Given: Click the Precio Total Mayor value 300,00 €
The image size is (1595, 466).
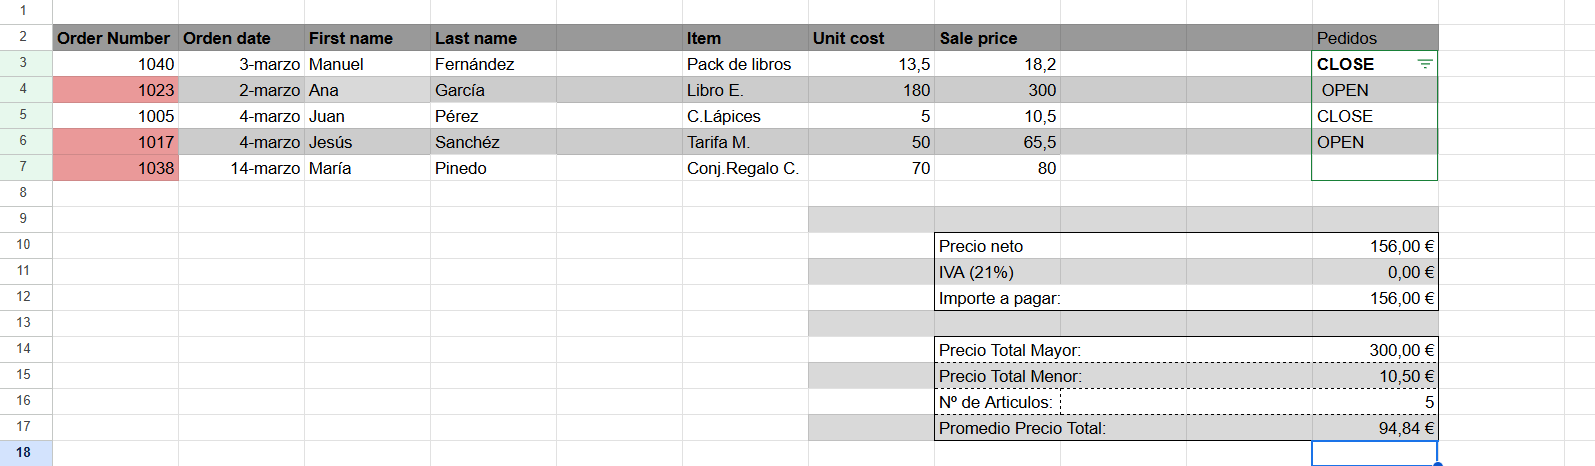Looking at the screenshot, I should click(1375, 350).
